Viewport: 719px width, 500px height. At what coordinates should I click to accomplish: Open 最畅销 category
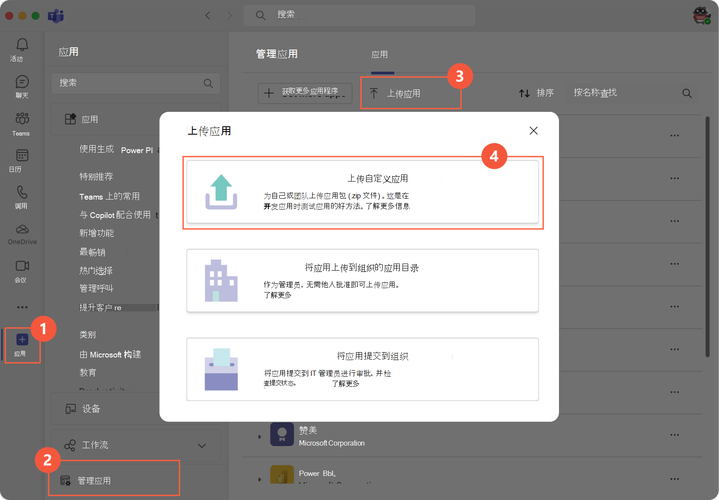(x=92, y=252)
